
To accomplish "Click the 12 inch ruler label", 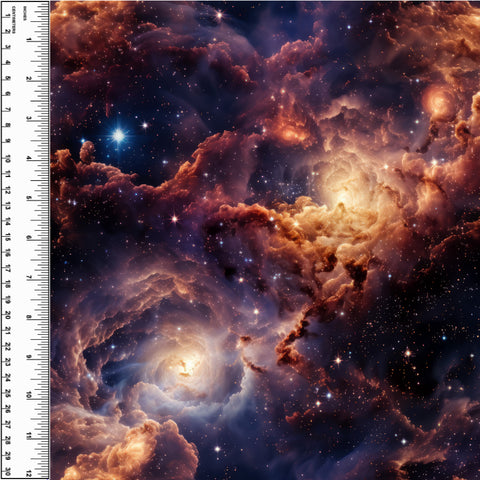I will (29, 473).
